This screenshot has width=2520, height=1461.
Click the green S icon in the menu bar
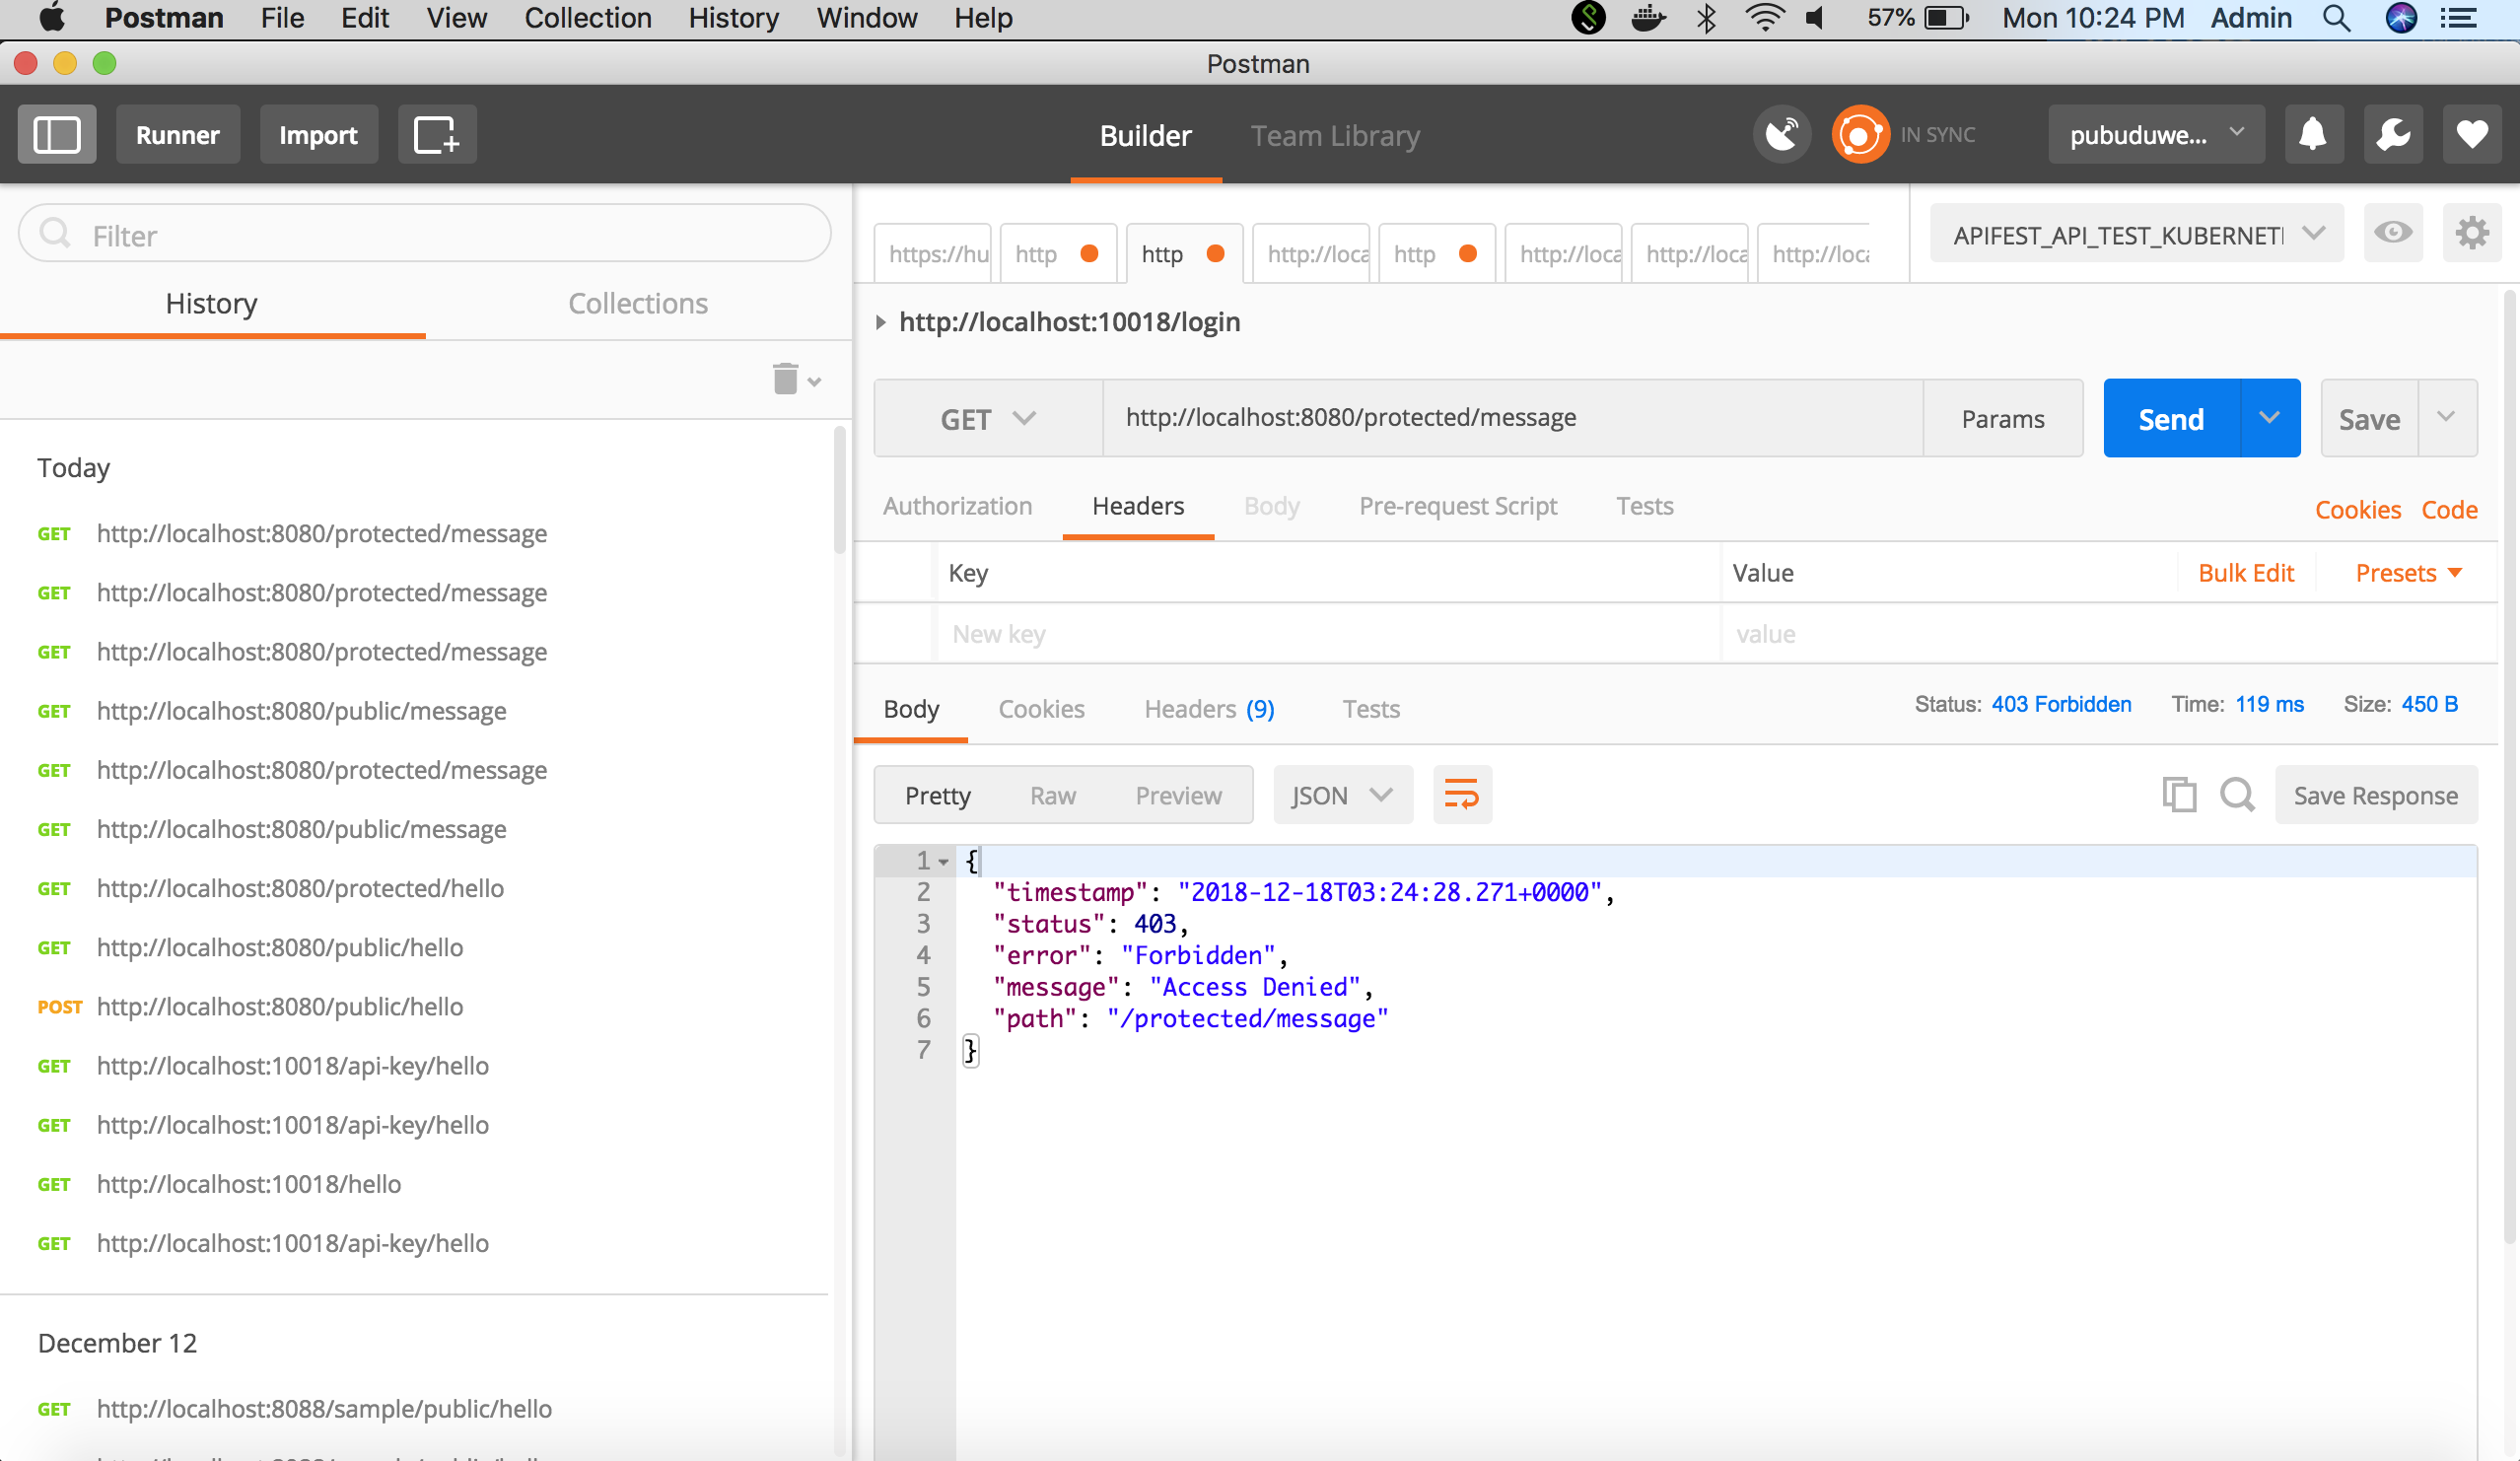coord(1588,18)
